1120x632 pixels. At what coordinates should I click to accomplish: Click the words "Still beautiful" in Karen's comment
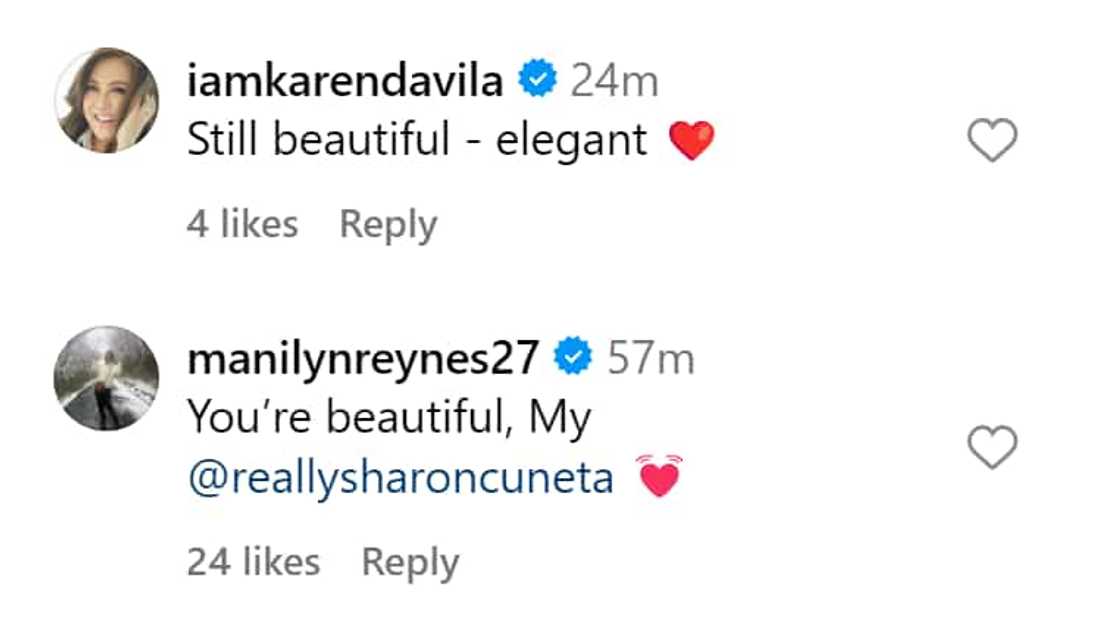click(318, 141)
